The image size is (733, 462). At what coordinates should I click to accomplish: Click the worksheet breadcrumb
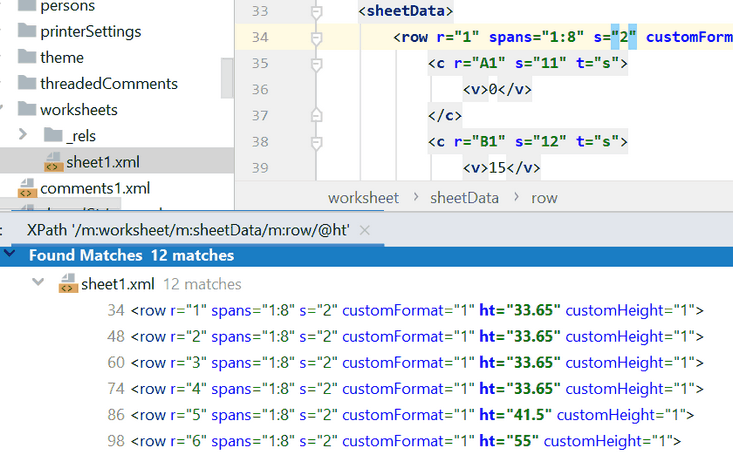tap(363, 197)
